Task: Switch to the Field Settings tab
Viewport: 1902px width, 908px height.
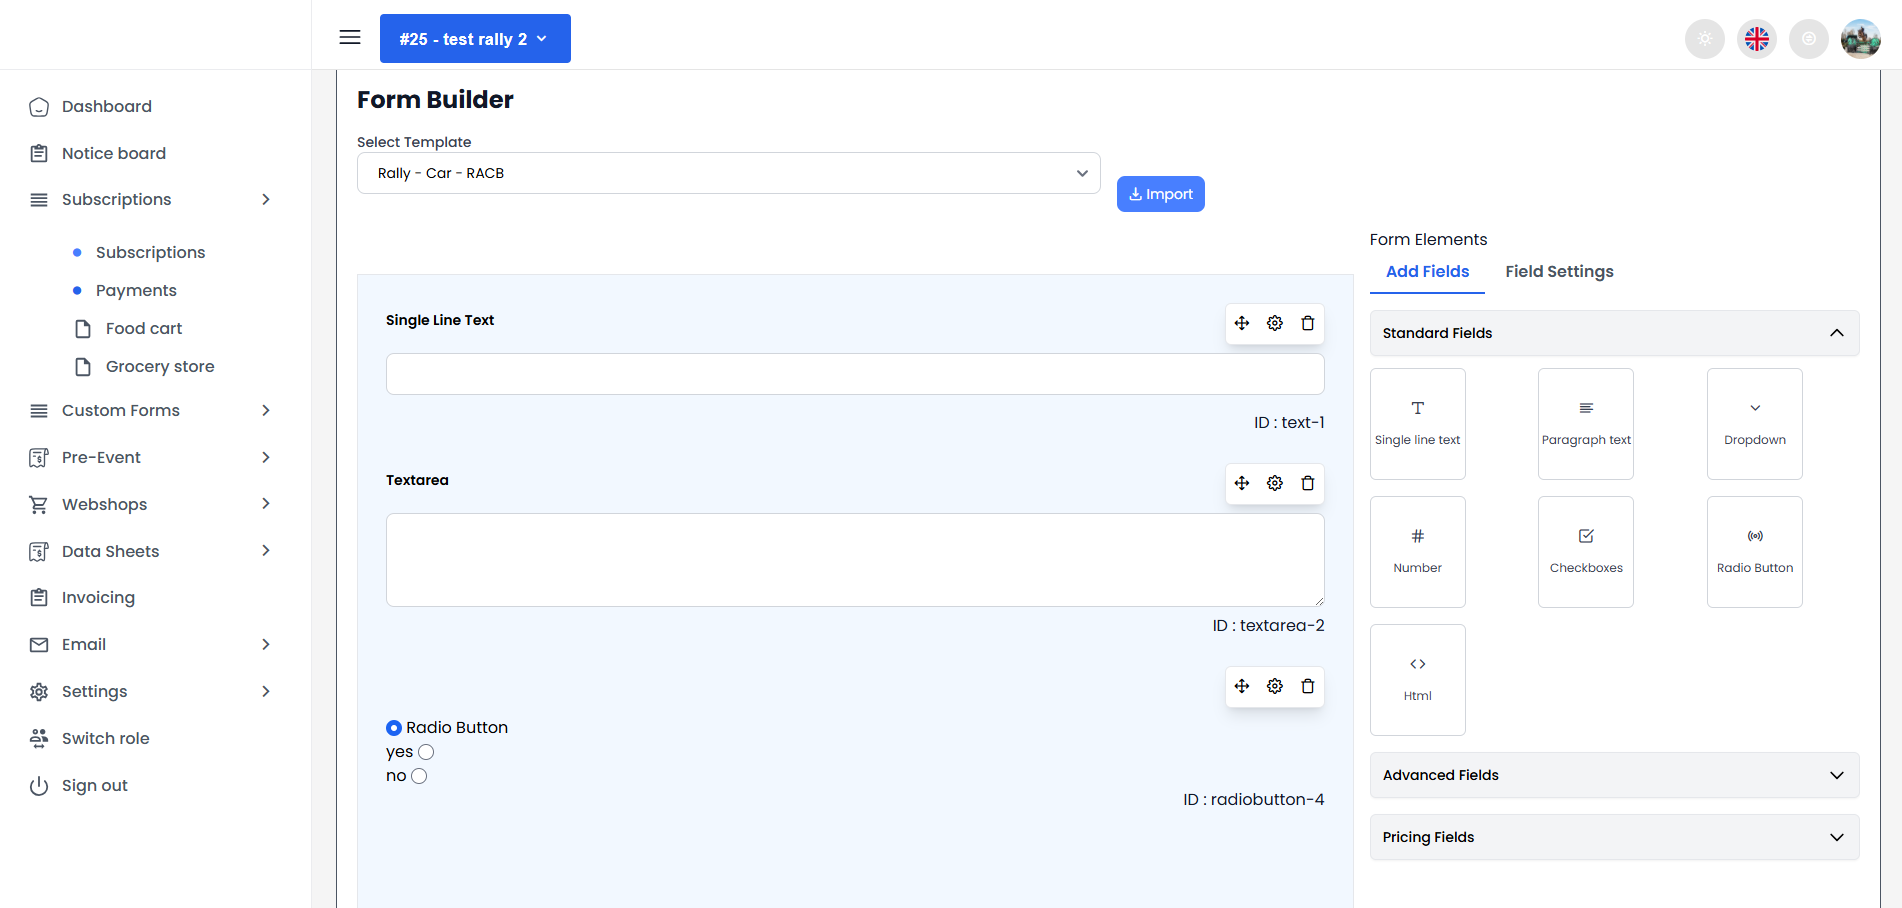Action: (1559, 271)
